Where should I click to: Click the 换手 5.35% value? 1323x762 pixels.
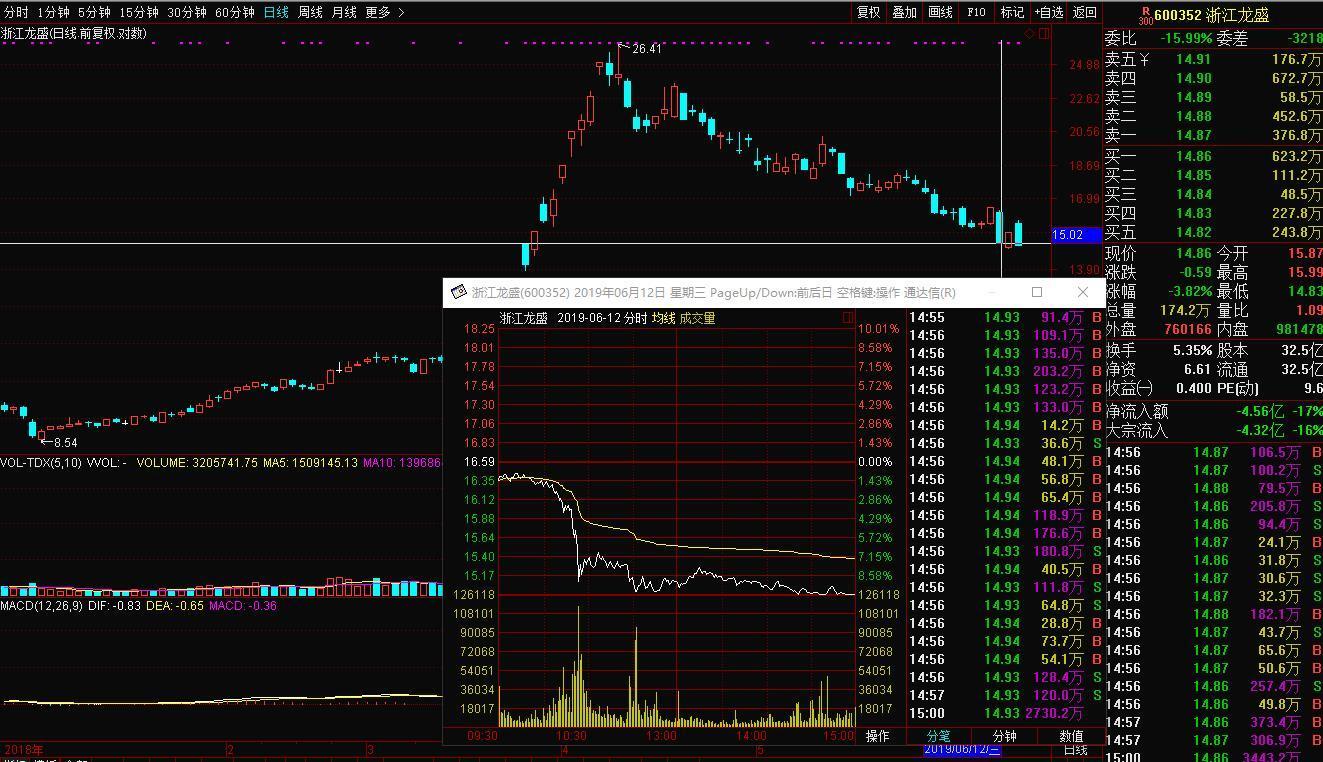click(1191, 351)
